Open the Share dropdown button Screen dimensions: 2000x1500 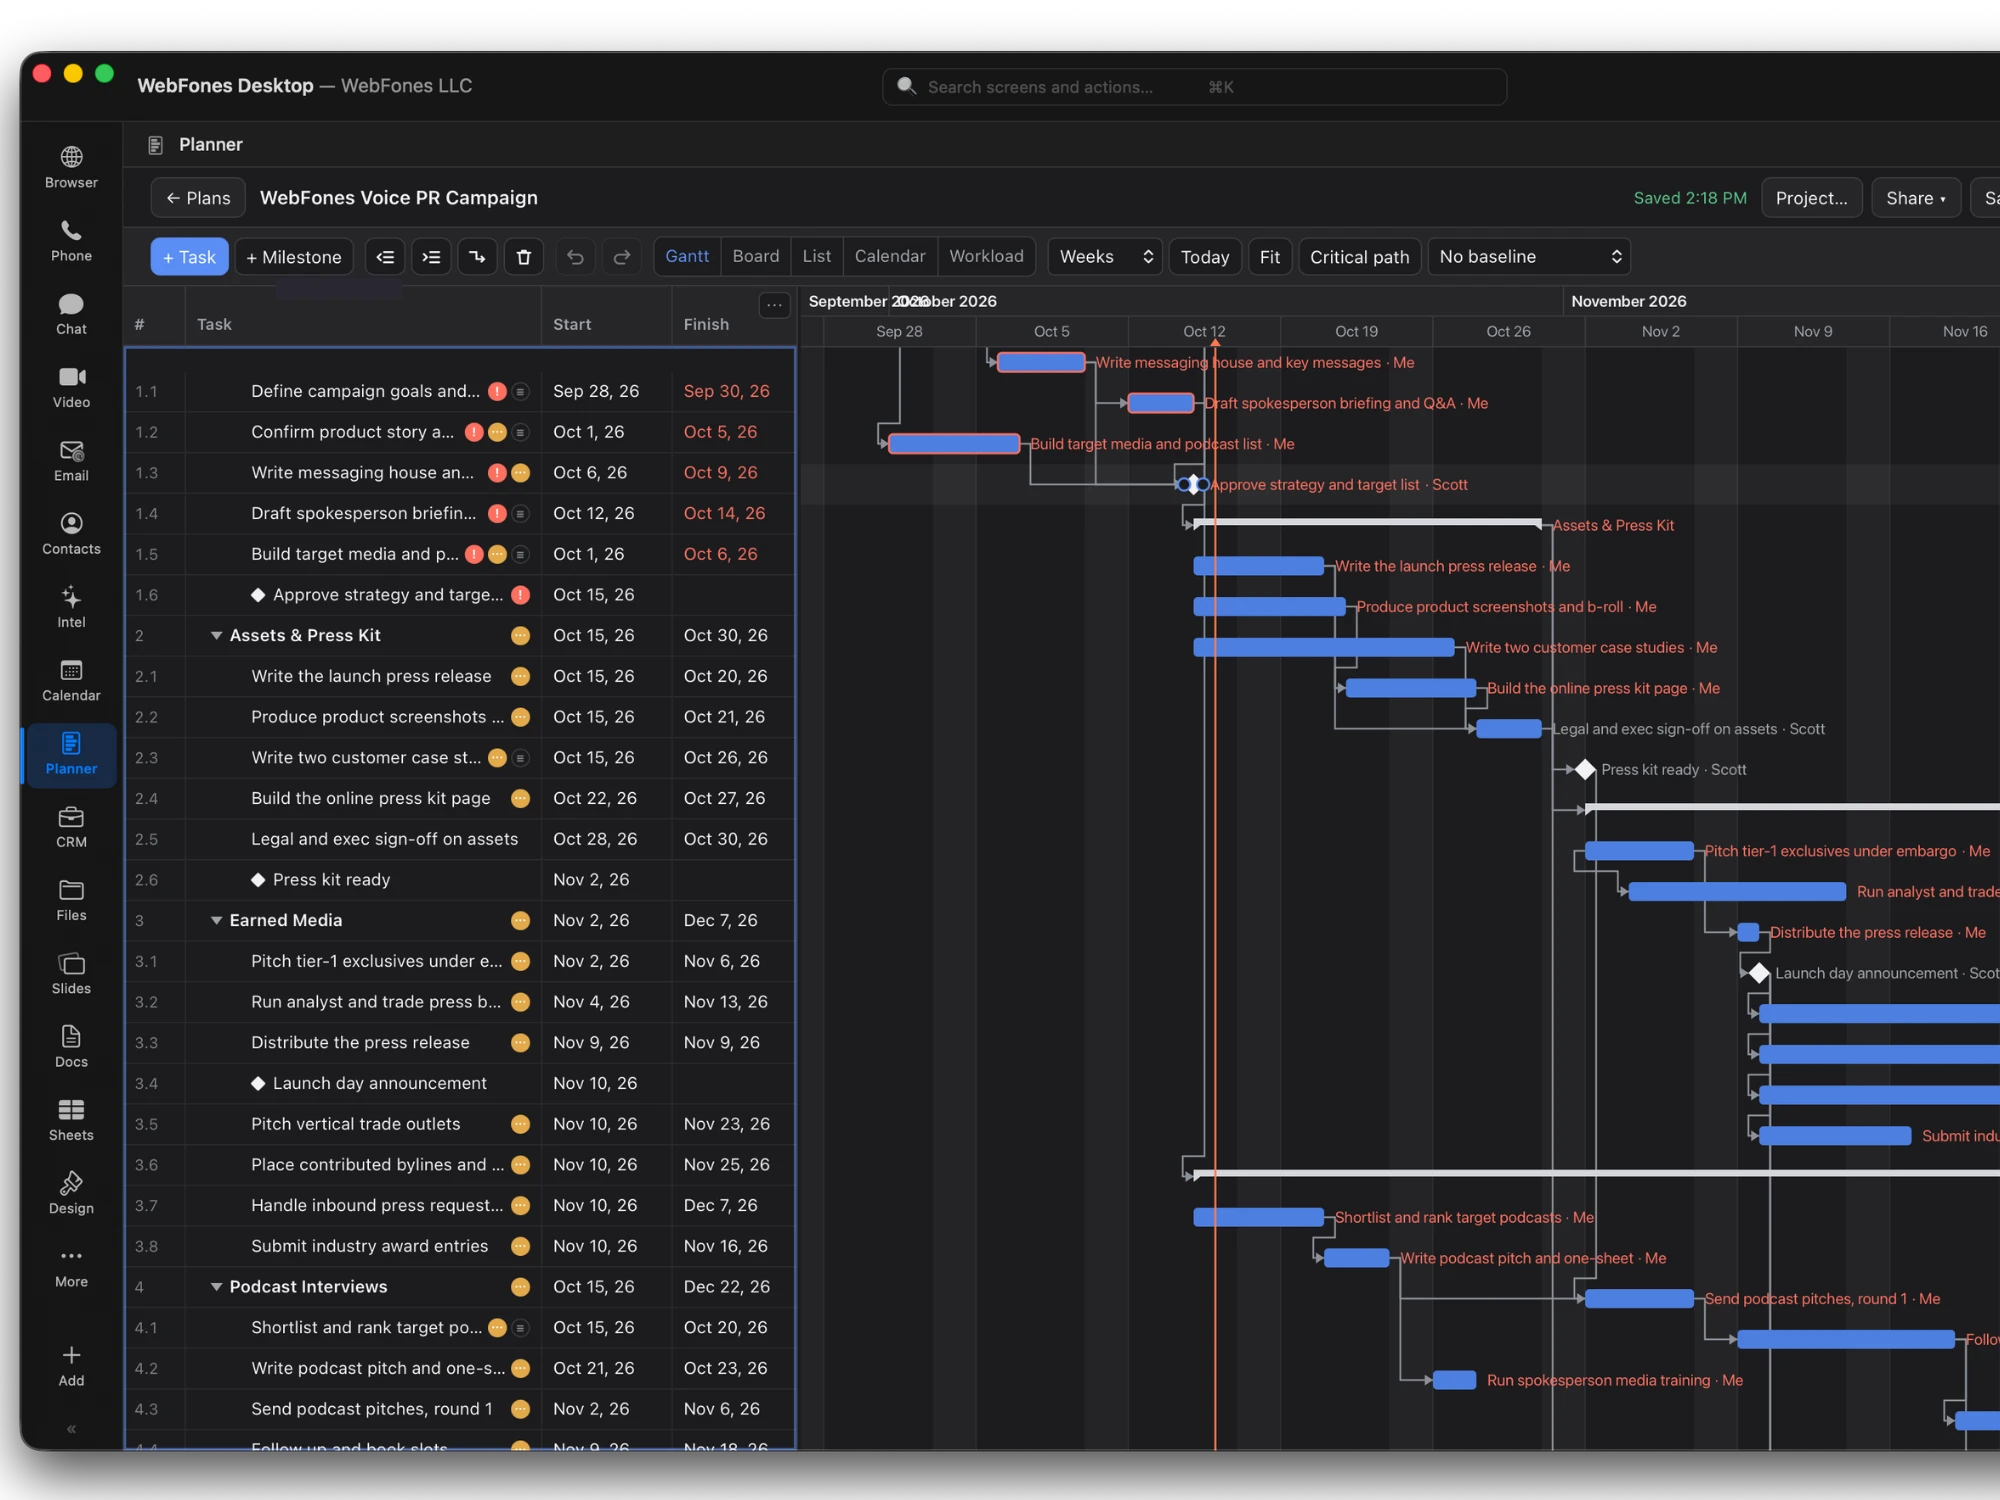1916,198
